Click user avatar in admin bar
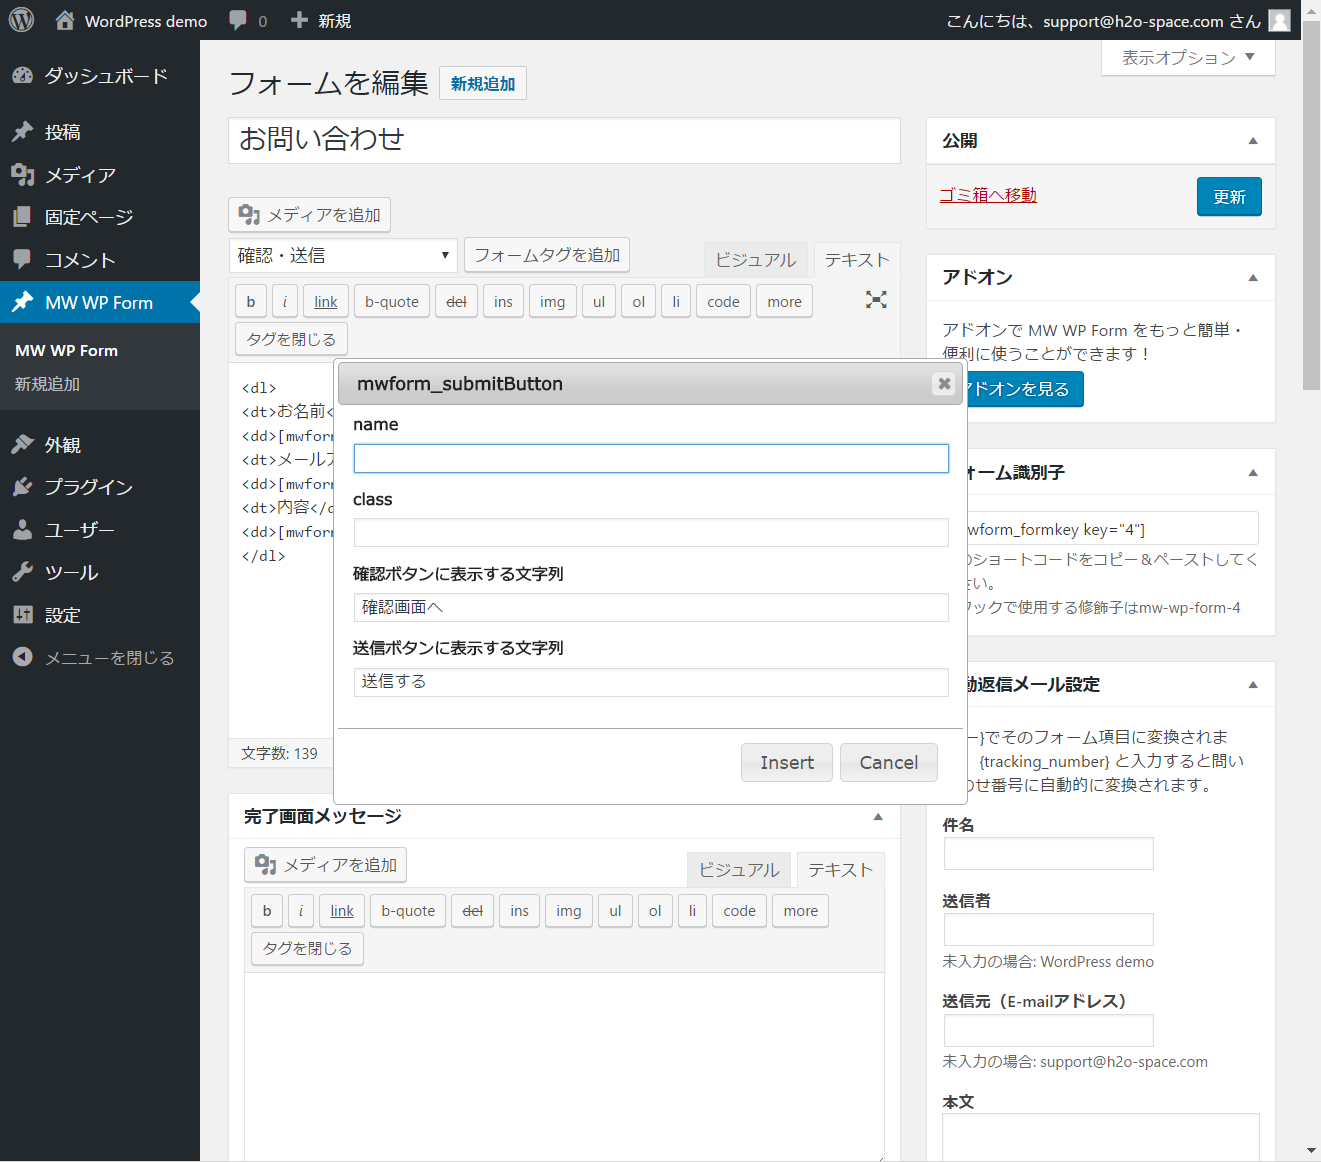The height and width of the screenshot is (1162, 1321). tap(1279, 20)
